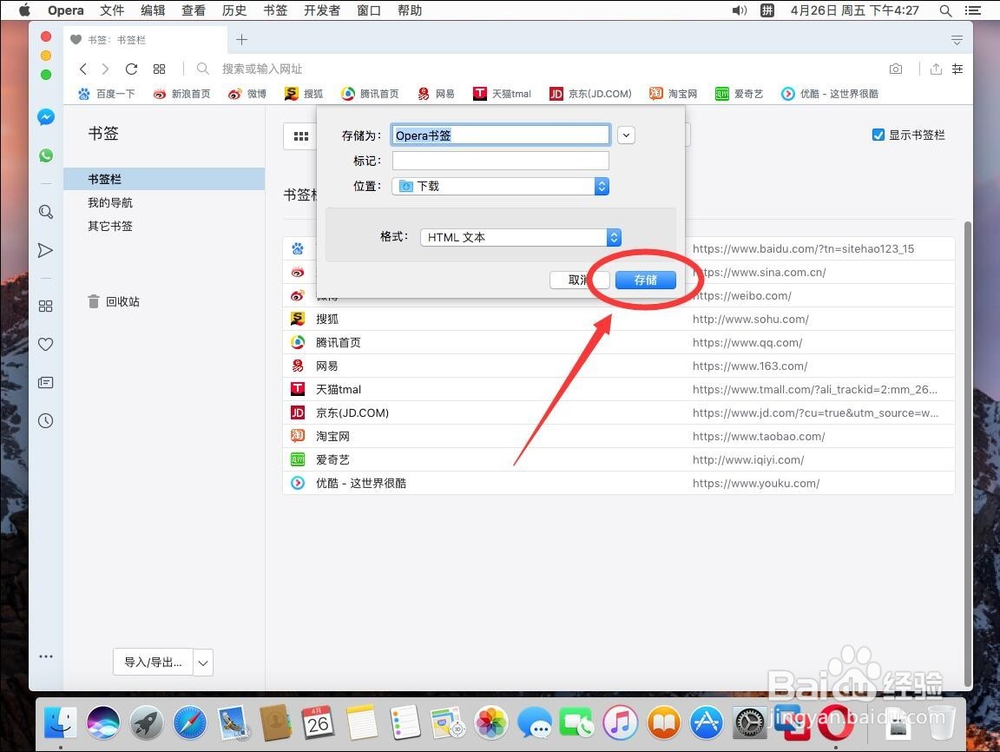1000x752 pixels.
Task: Open the 开发者 menu in the menu bar
Action: [321, 10]
